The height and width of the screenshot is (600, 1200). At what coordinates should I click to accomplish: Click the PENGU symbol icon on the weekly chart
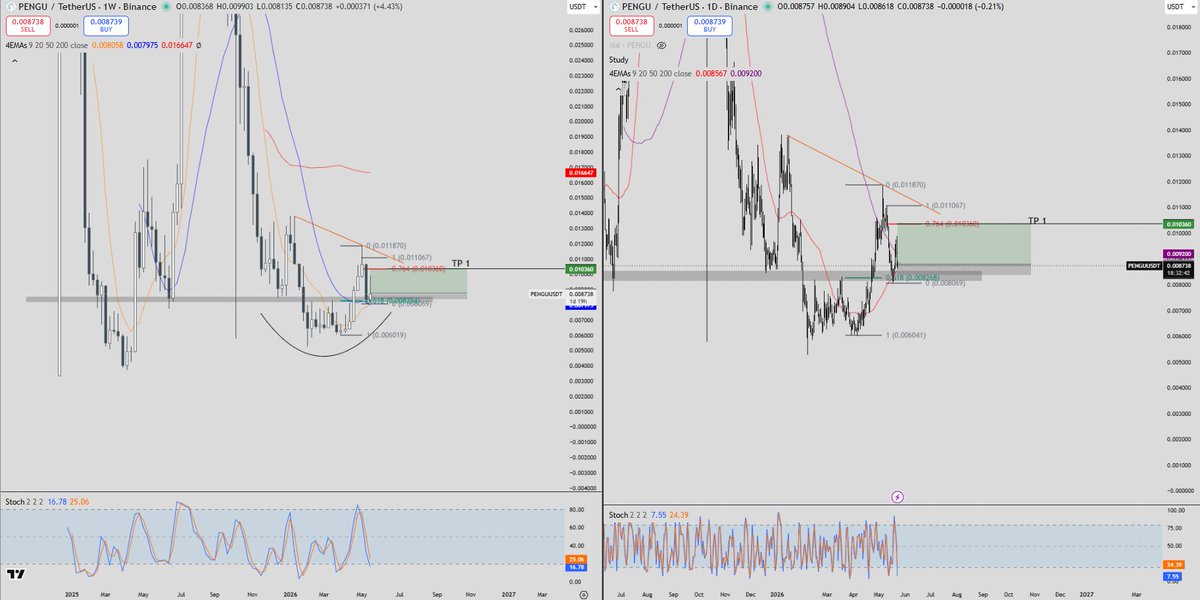pyautogui.click(x=12, y=9)
